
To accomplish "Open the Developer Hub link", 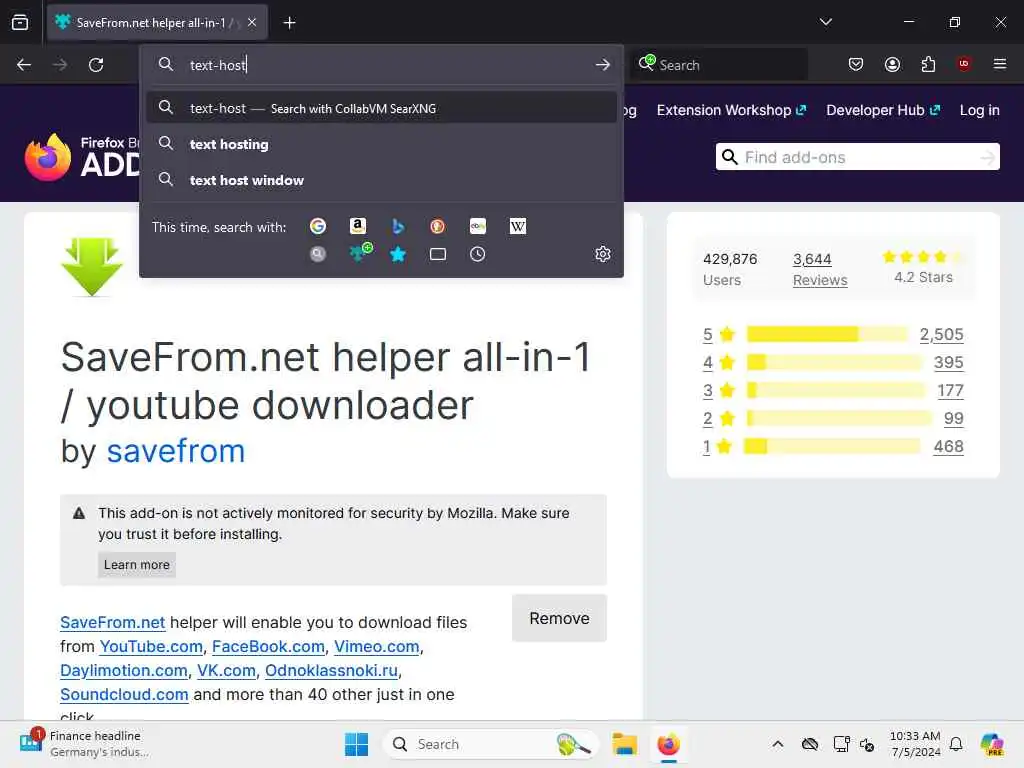I will point(883,110).
